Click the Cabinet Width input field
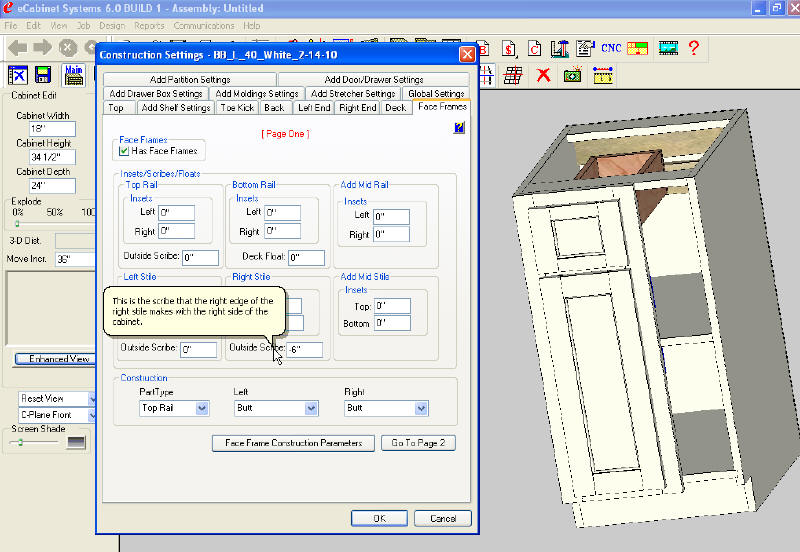This screenshot has width=800, height=552. pos(53,129)
